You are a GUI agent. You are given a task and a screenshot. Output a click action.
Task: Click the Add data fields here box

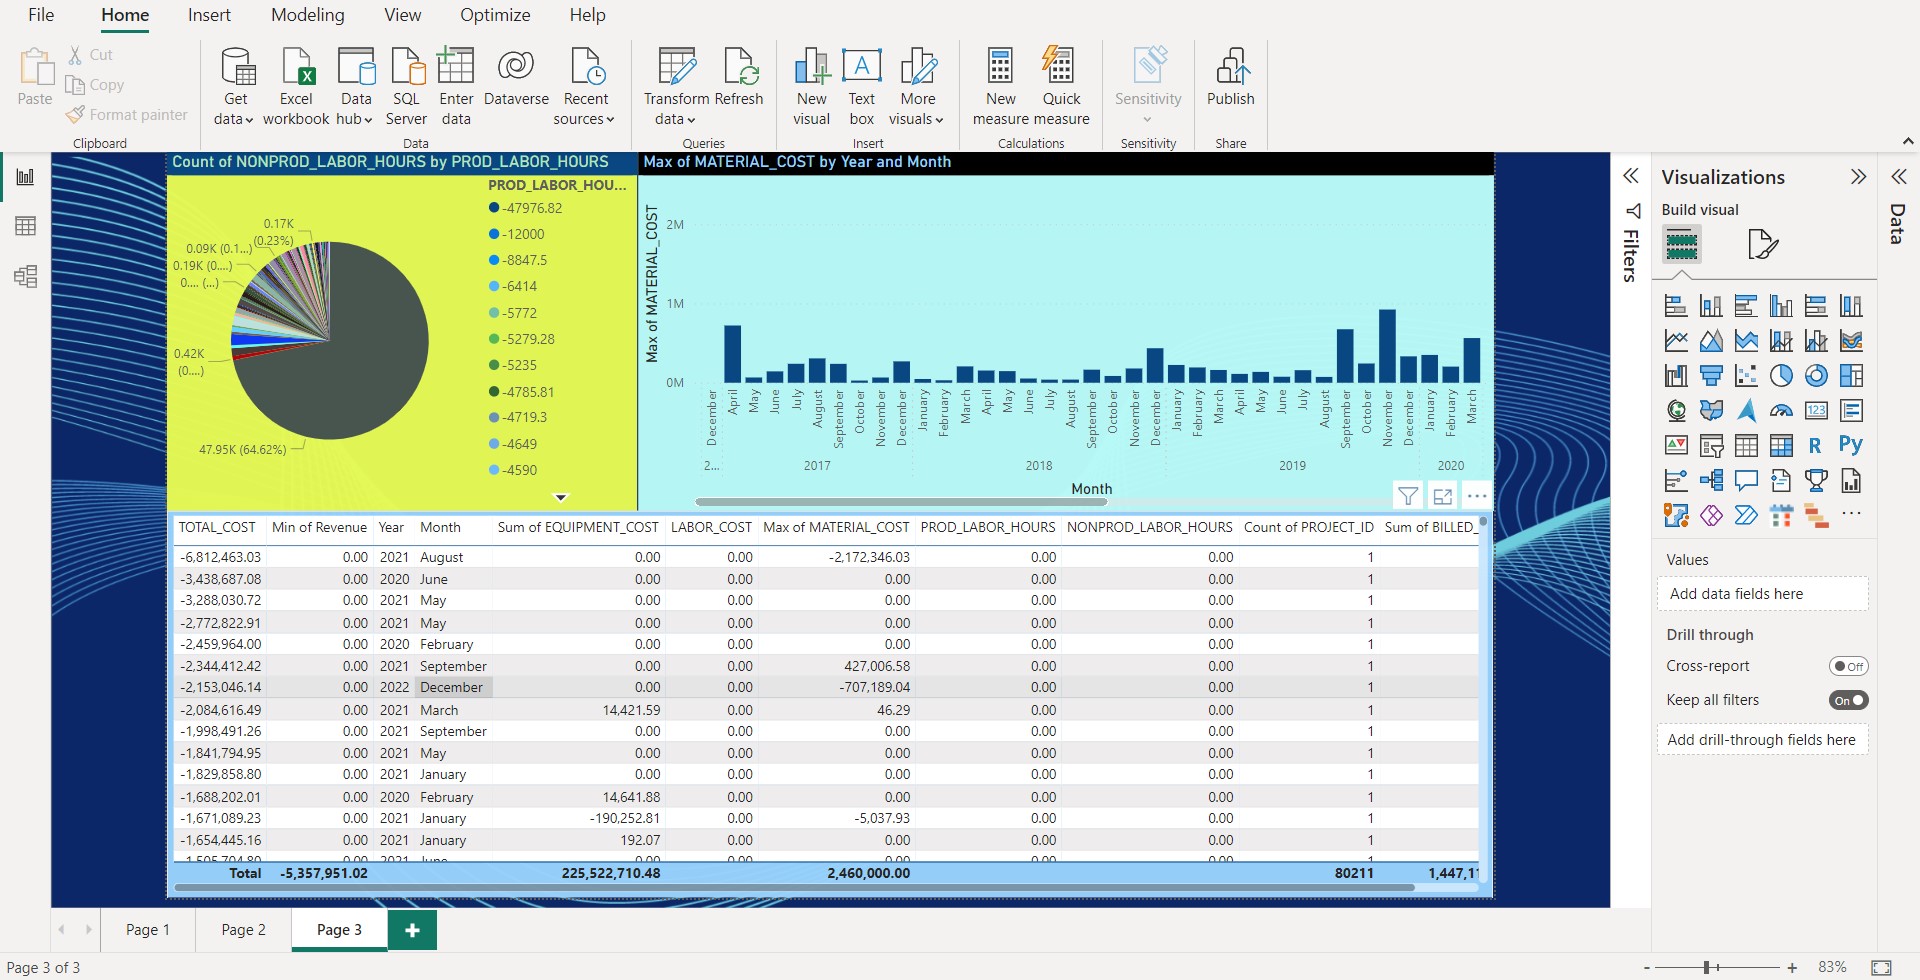point(1762,594)
